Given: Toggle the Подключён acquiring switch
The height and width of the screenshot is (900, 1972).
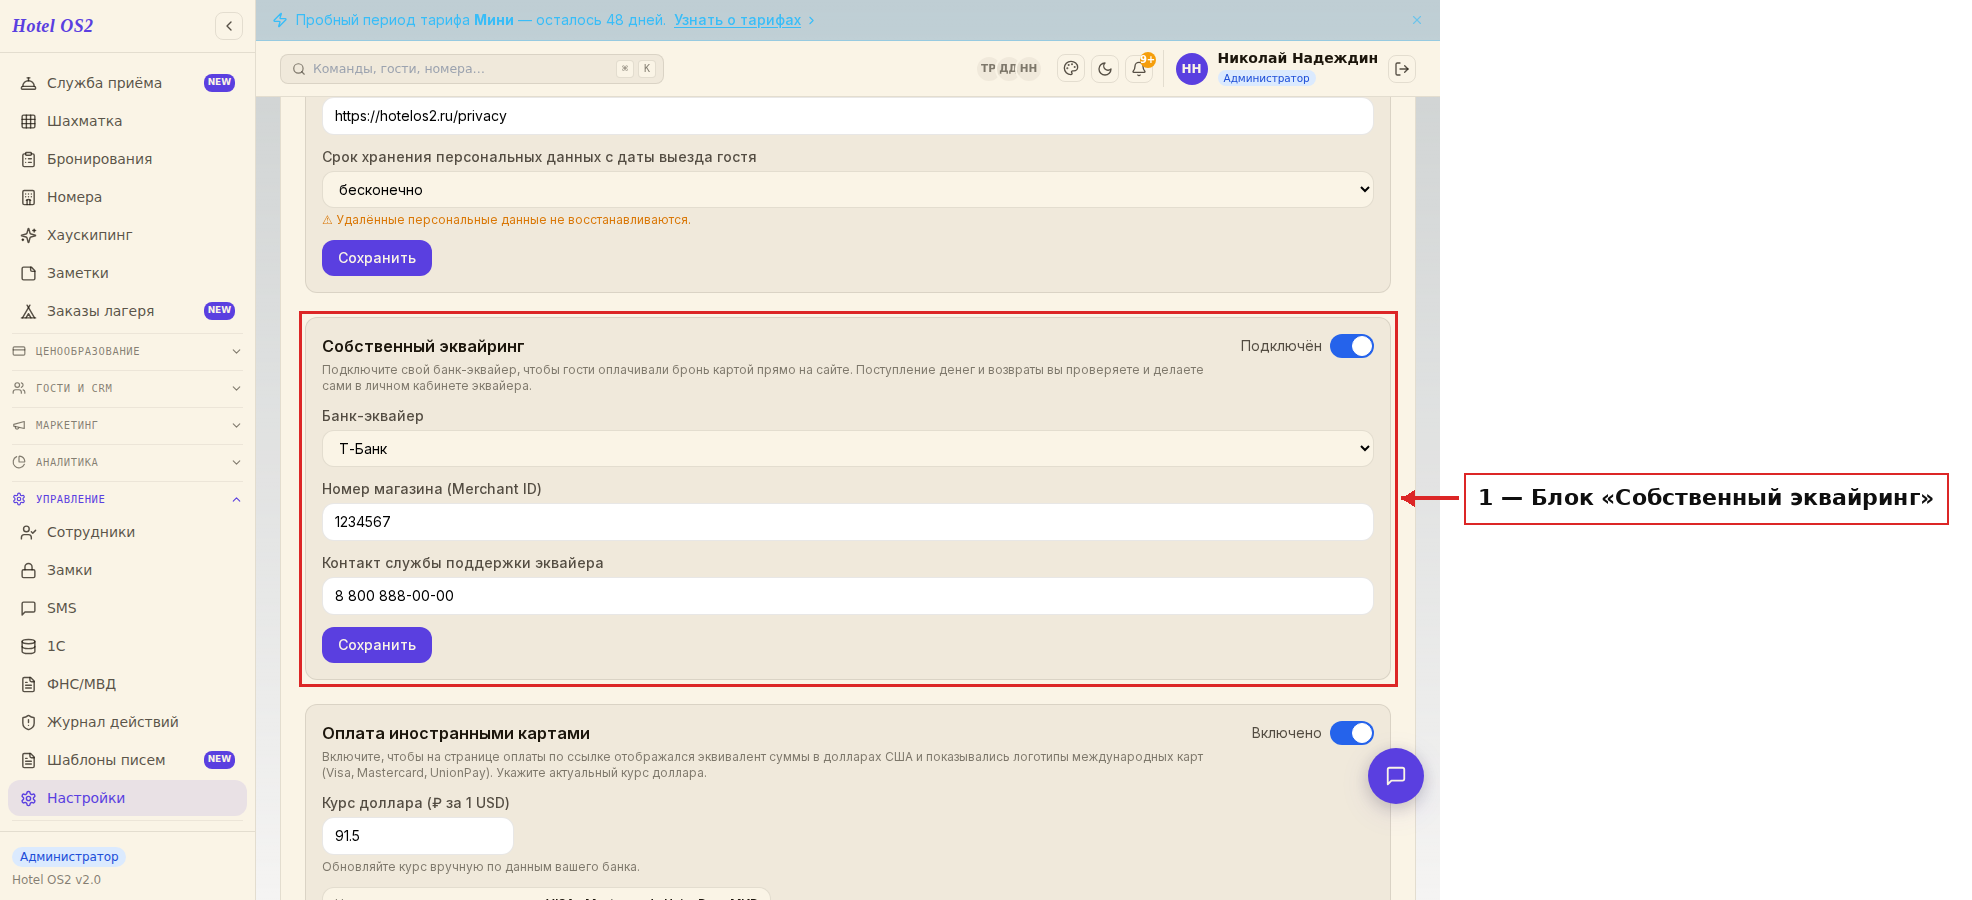Looking at the screenshot, I should click(x=1352, y=346).
